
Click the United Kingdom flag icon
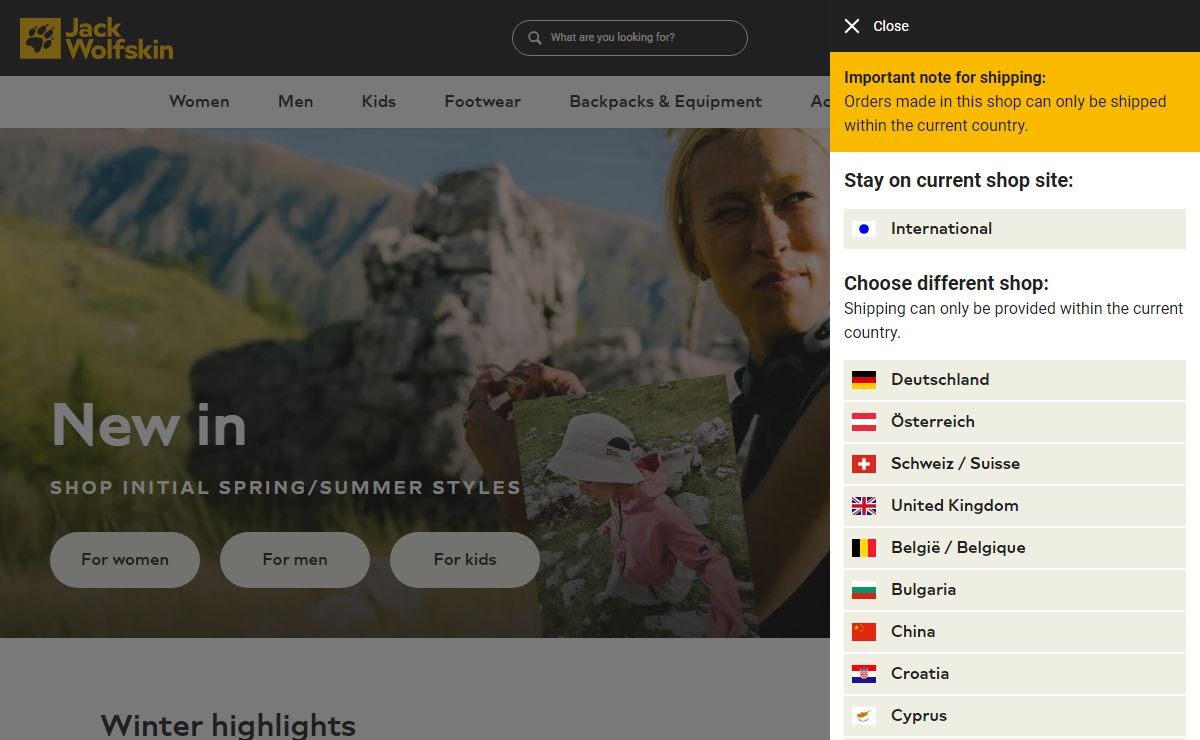(864, 506)
